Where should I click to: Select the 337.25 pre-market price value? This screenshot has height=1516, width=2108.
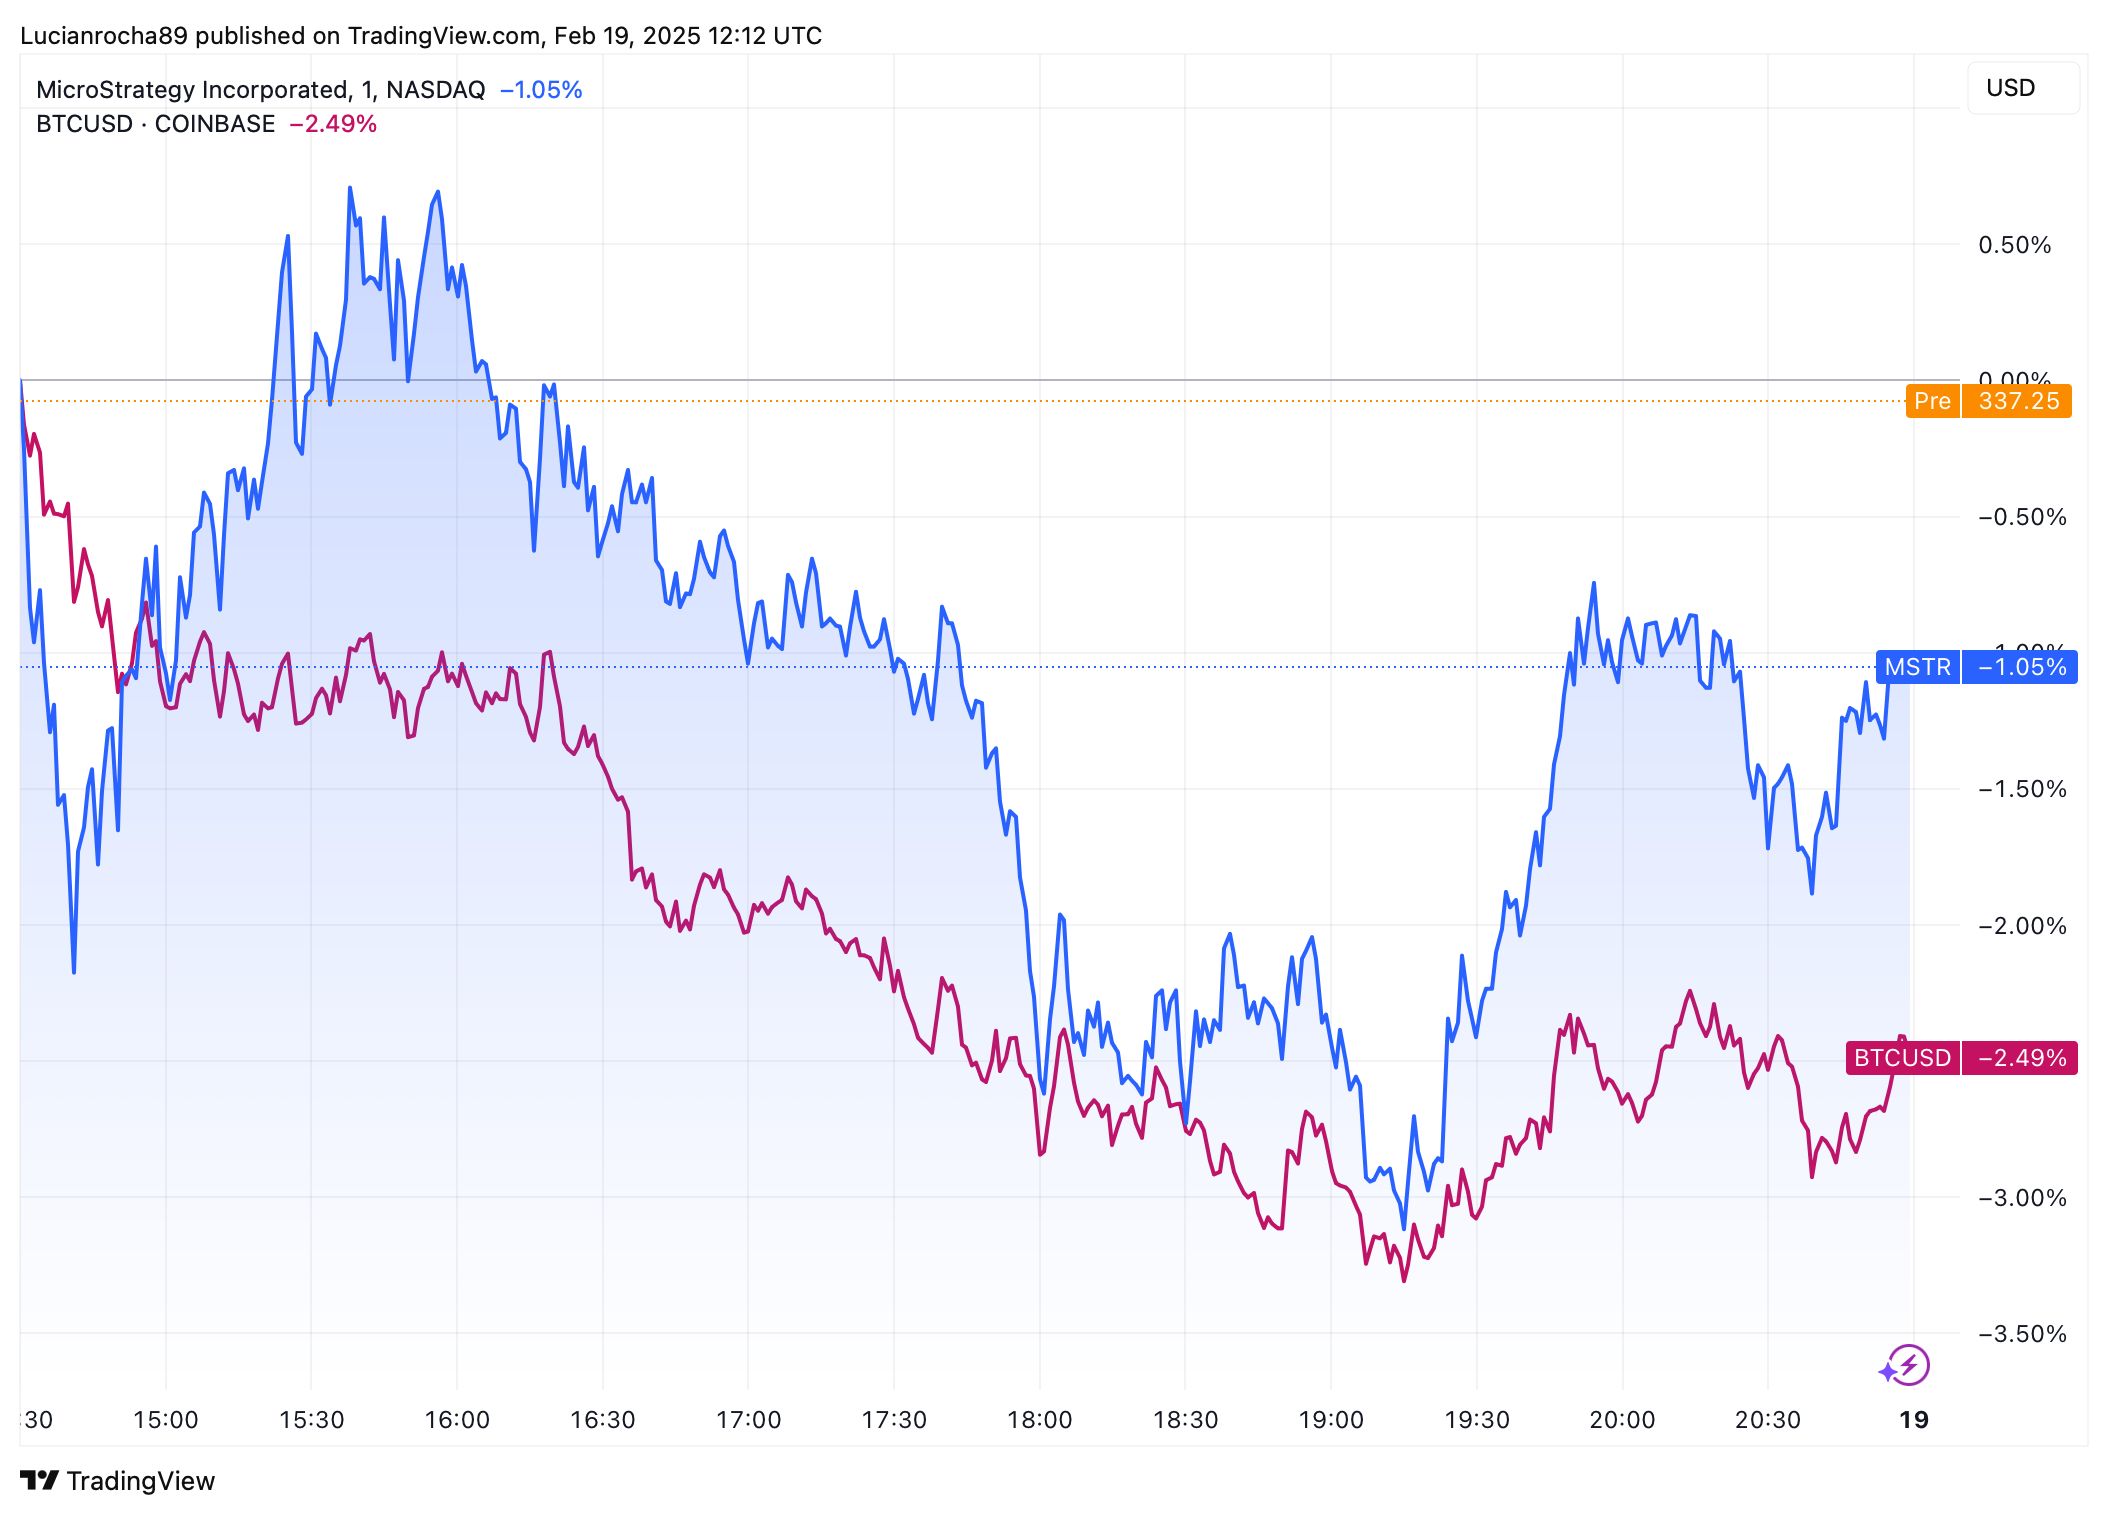click(x=2018, y=401)
